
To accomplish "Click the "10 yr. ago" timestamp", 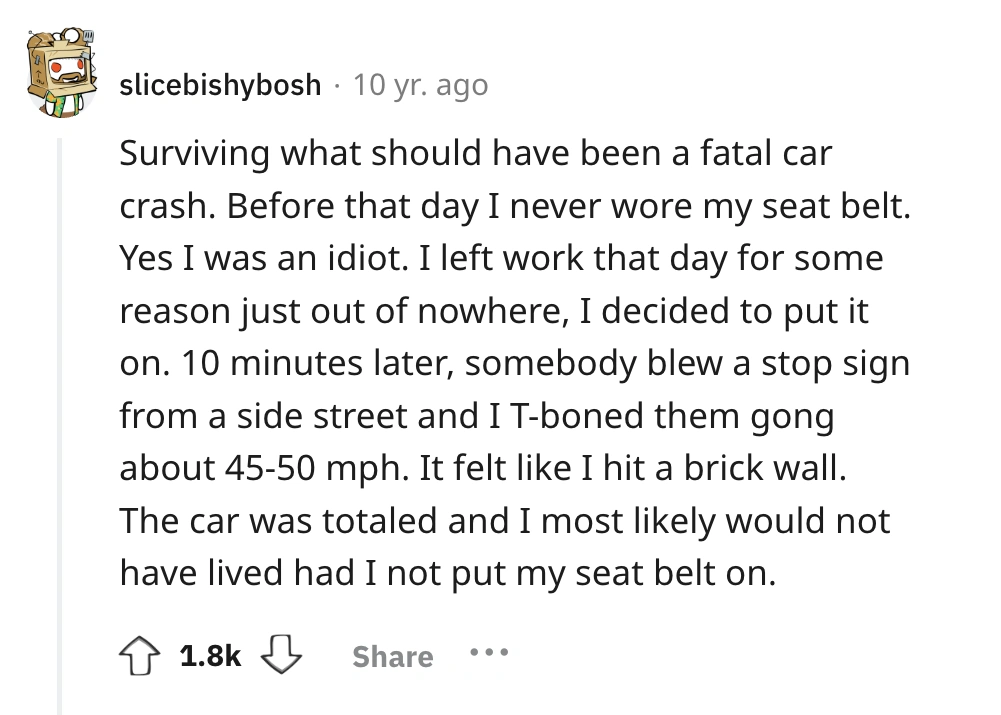I will click(x=421, y=85).
